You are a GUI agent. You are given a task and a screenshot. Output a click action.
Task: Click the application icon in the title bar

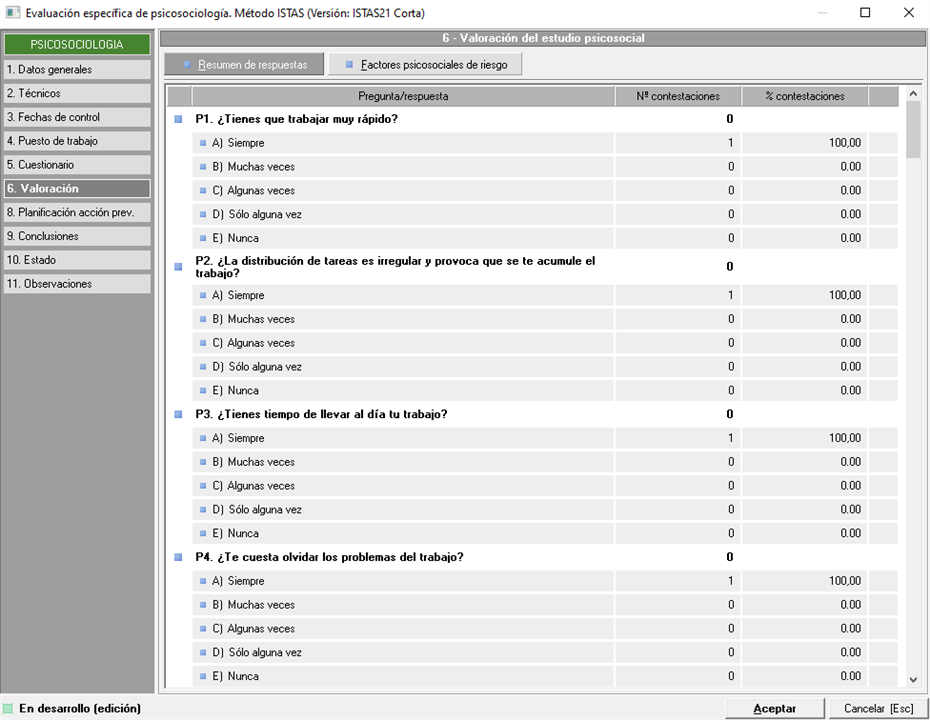(x=12, y=13)
